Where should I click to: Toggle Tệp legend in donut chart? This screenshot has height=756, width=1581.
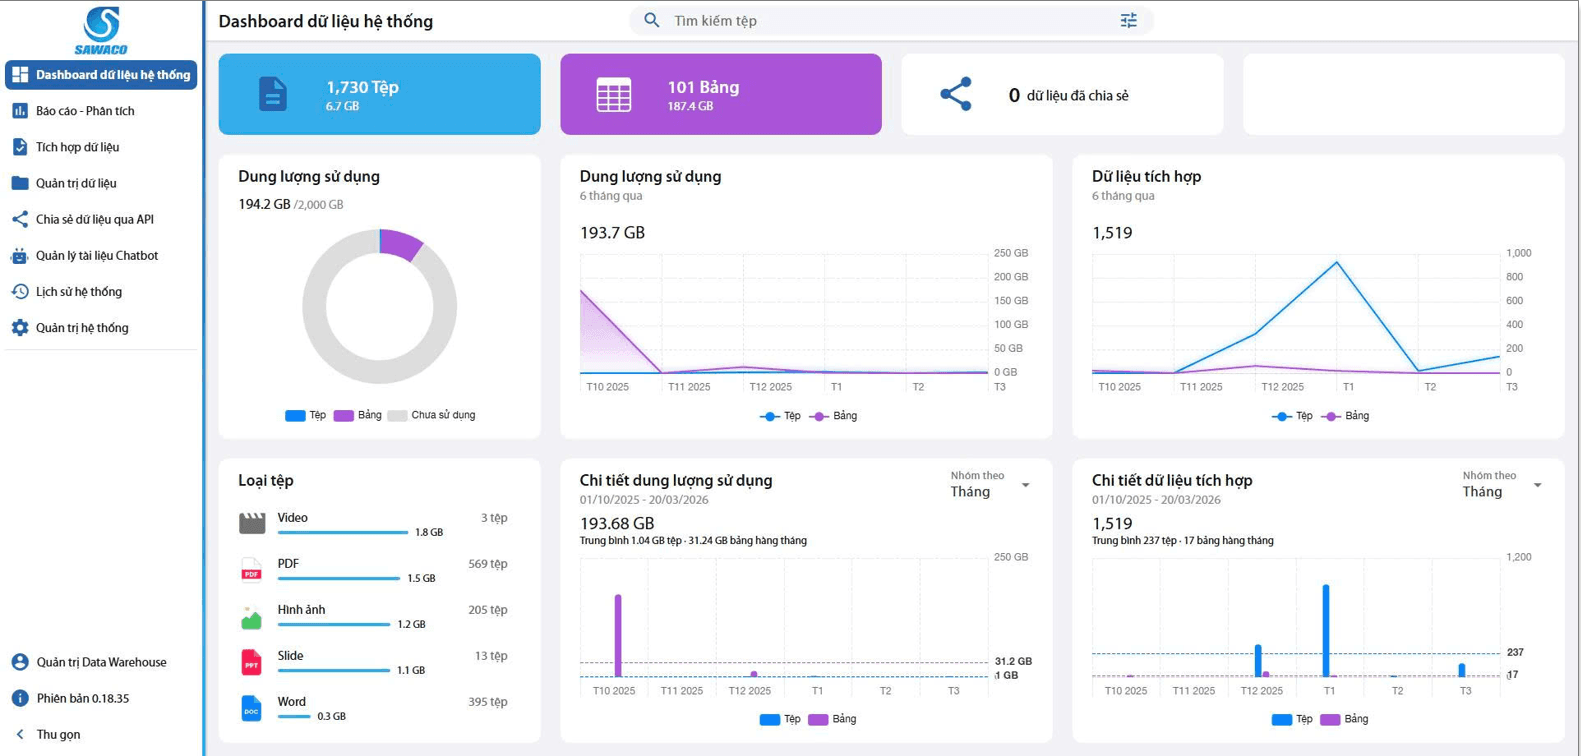tap(306, 415)
